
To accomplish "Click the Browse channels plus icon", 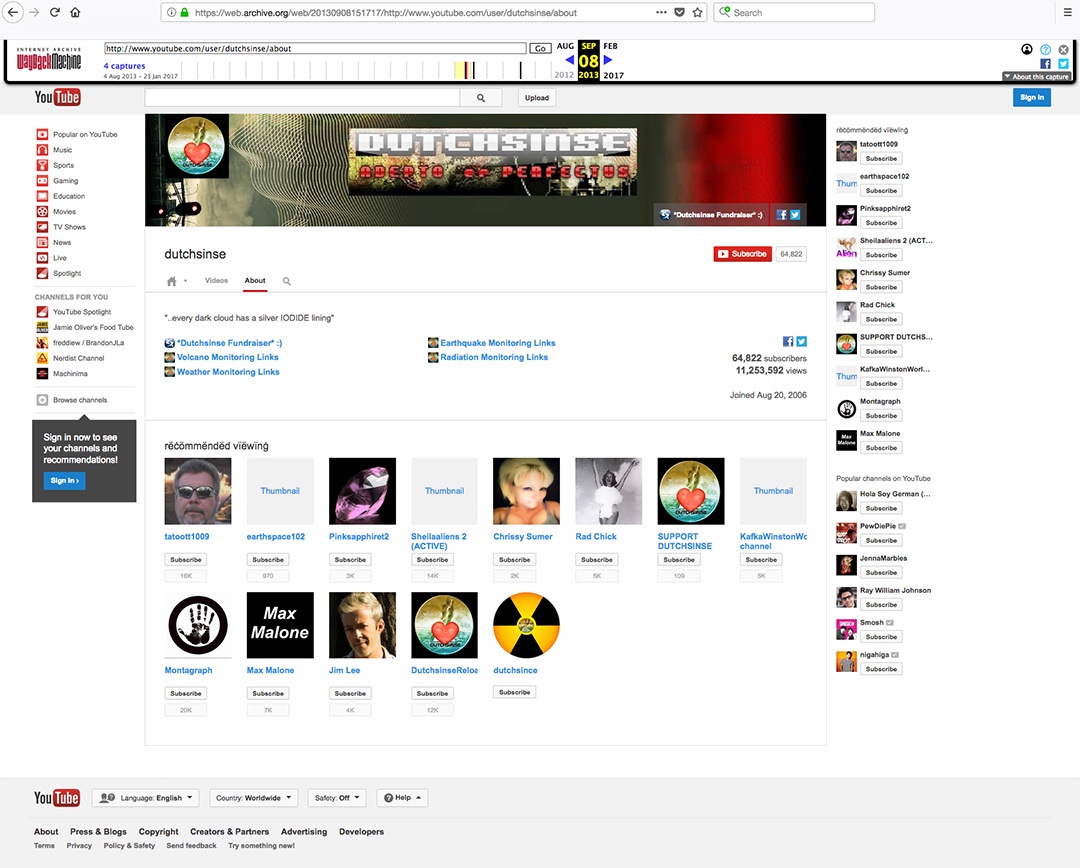I will pos(42,400).
